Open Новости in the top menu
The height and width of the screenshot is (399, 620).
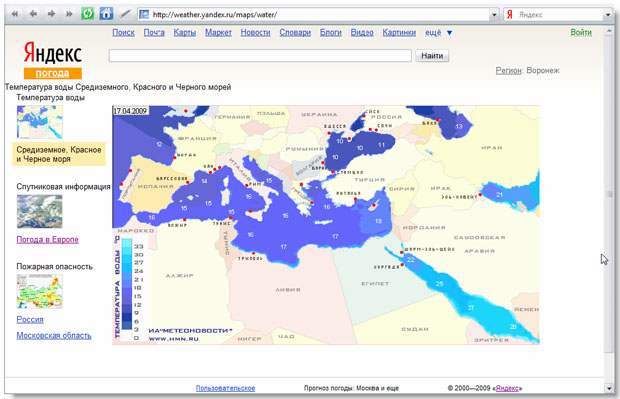pyautogui.click(x=255, y=33)
